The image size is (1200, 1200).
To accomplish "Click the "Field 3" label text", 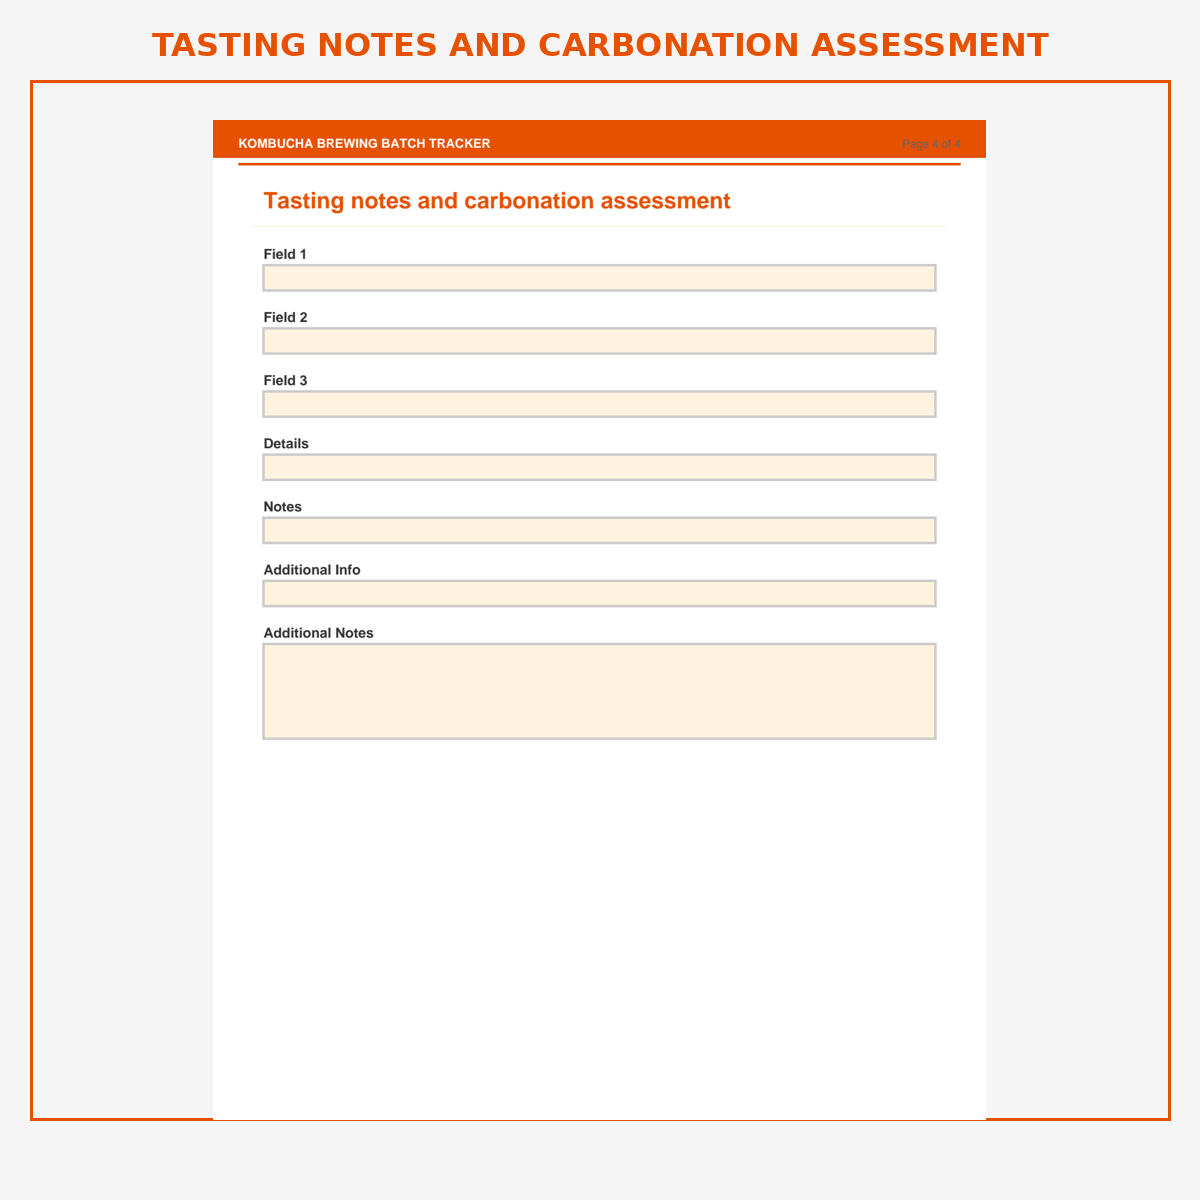I will [285, 380].
